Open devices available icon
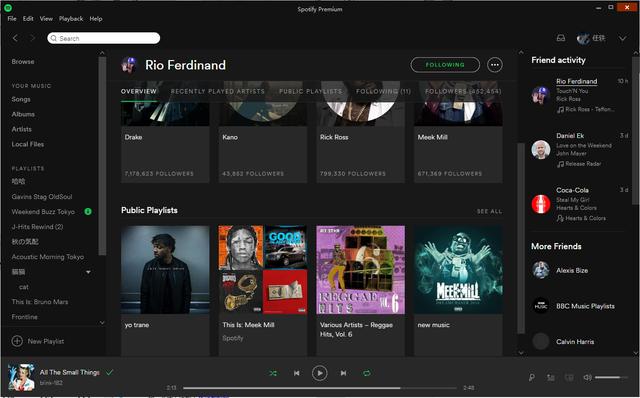This screenshot has height=398, width=640. [x=569, y=378]
